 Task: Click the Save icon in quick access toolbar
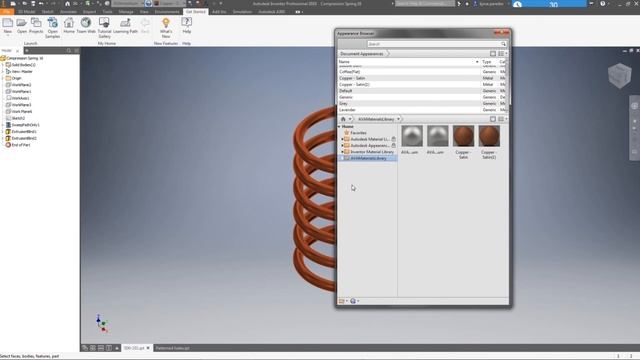click(x=33, y=4)
